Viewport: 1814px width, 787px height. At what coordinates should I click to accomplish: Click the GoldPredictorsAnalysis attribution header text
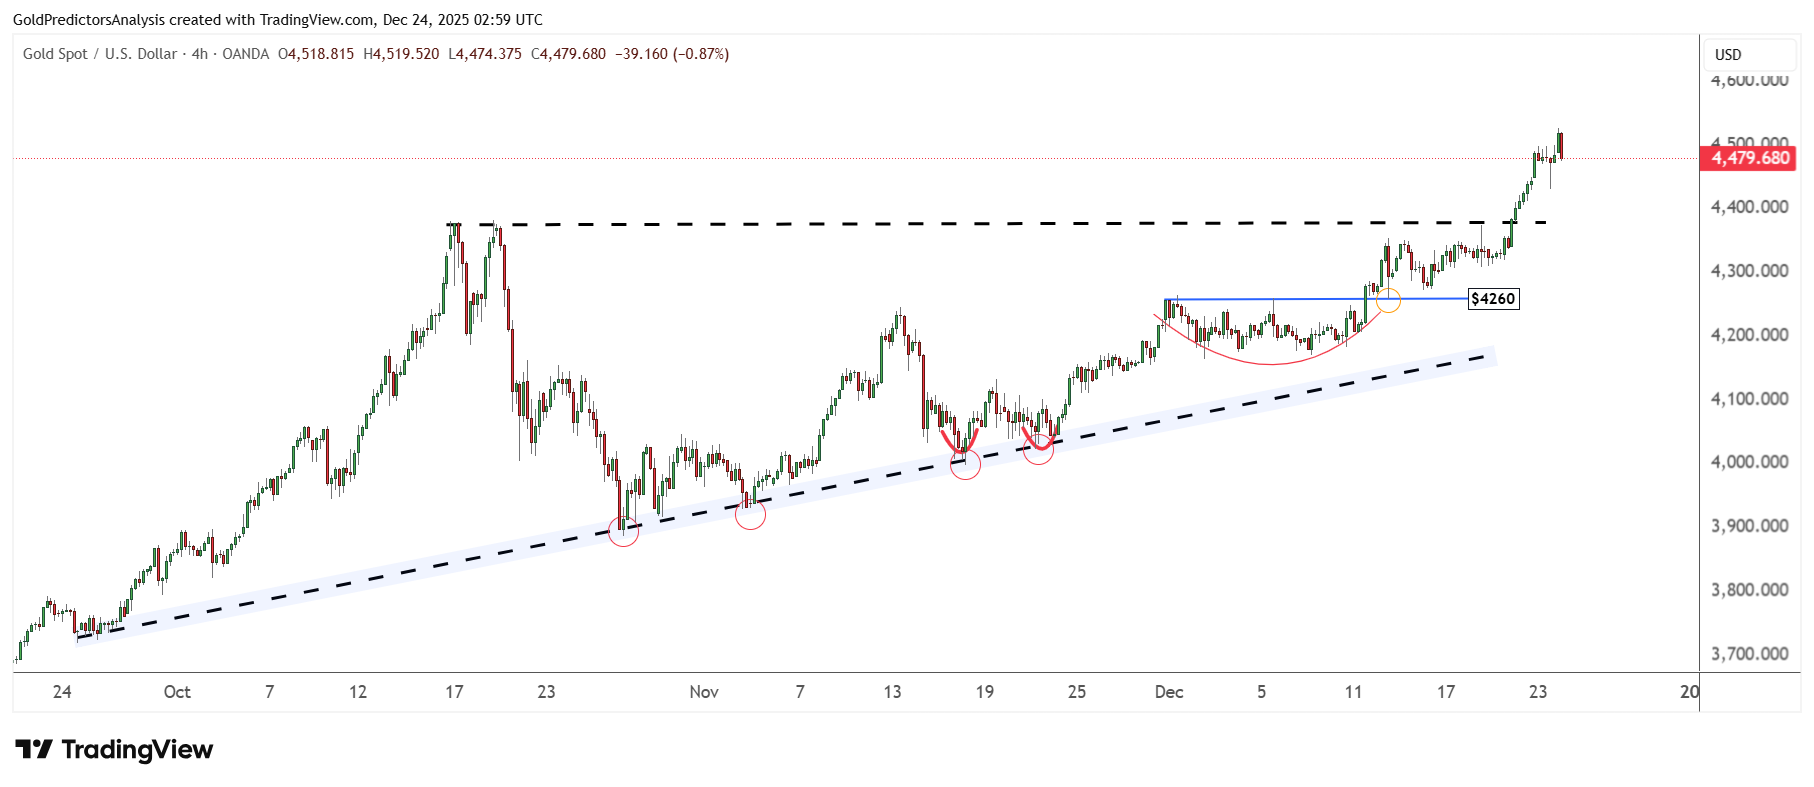coord(278,20)
